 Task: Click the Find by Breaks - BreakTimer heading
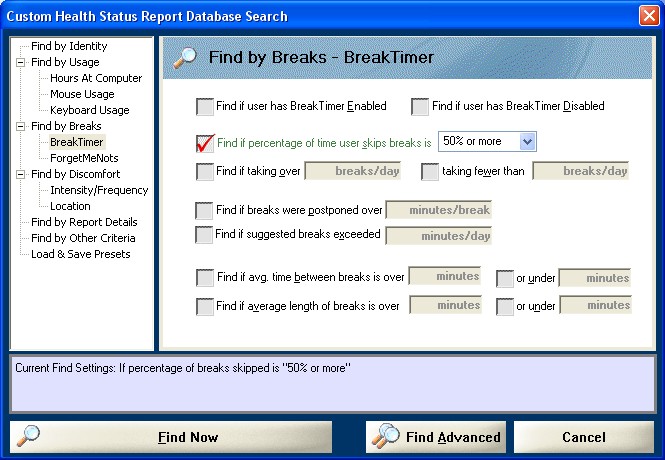321,58
